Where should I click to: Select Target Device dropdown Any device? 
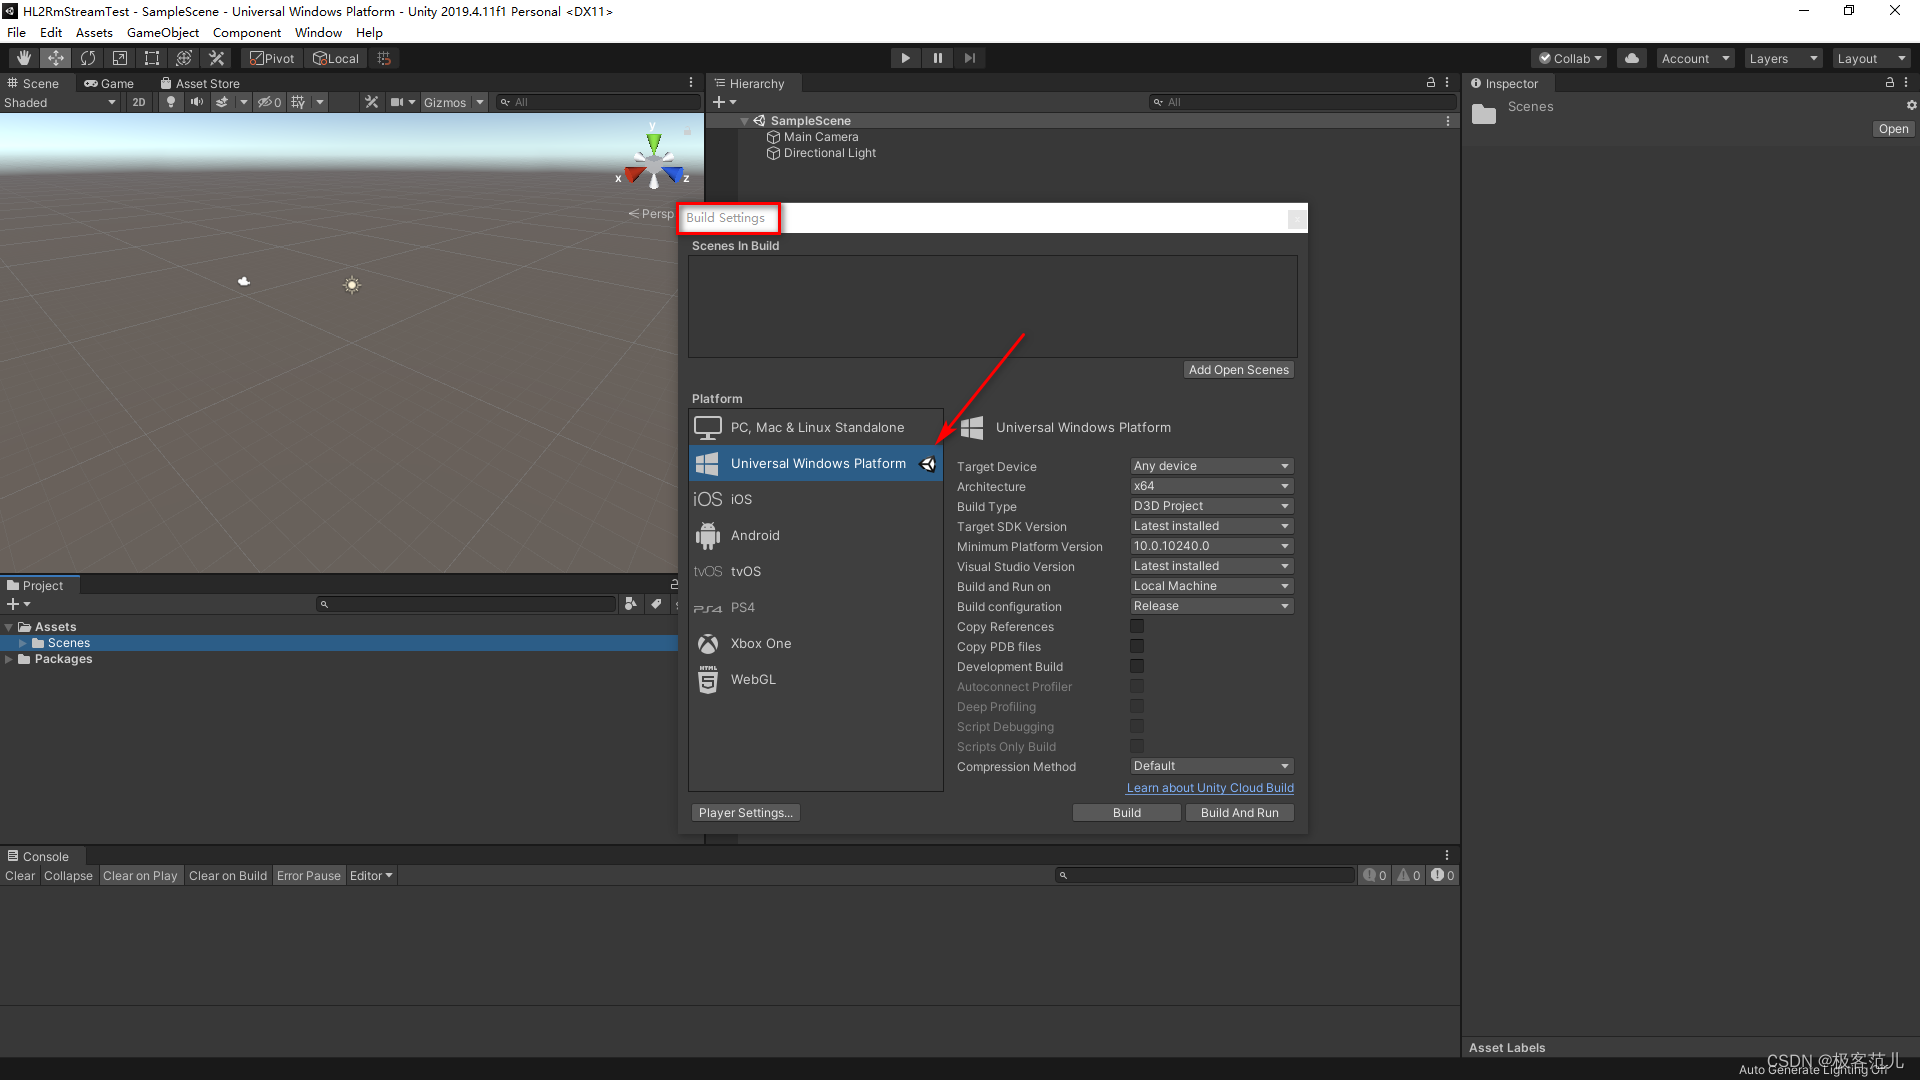1211,465
